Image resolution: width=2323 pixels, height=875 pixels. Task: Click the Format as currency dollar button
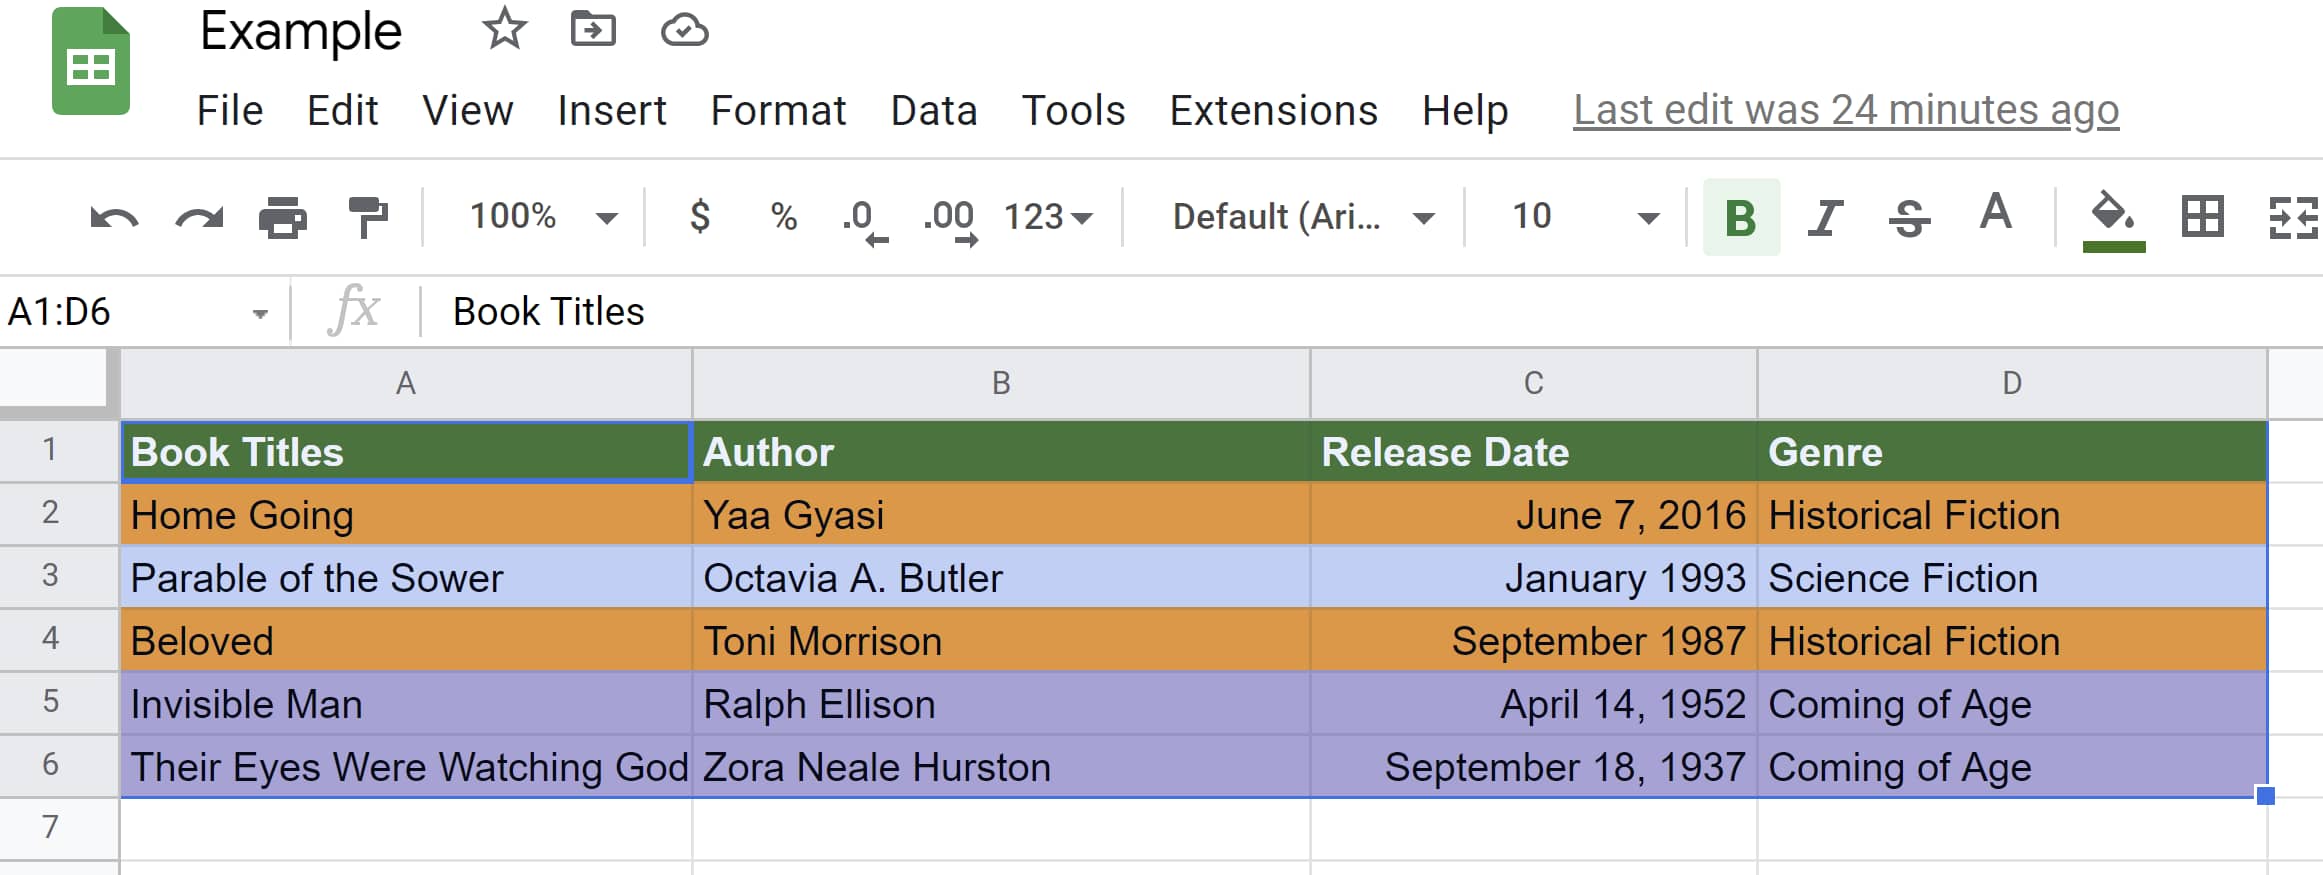700,217
